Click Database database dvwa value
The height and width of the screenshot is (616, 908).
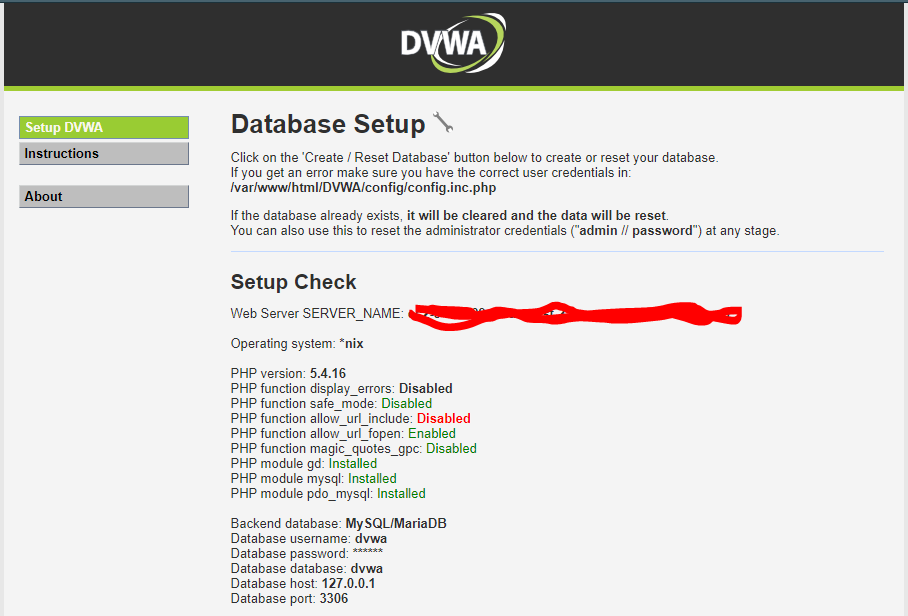tap(367, 569)
